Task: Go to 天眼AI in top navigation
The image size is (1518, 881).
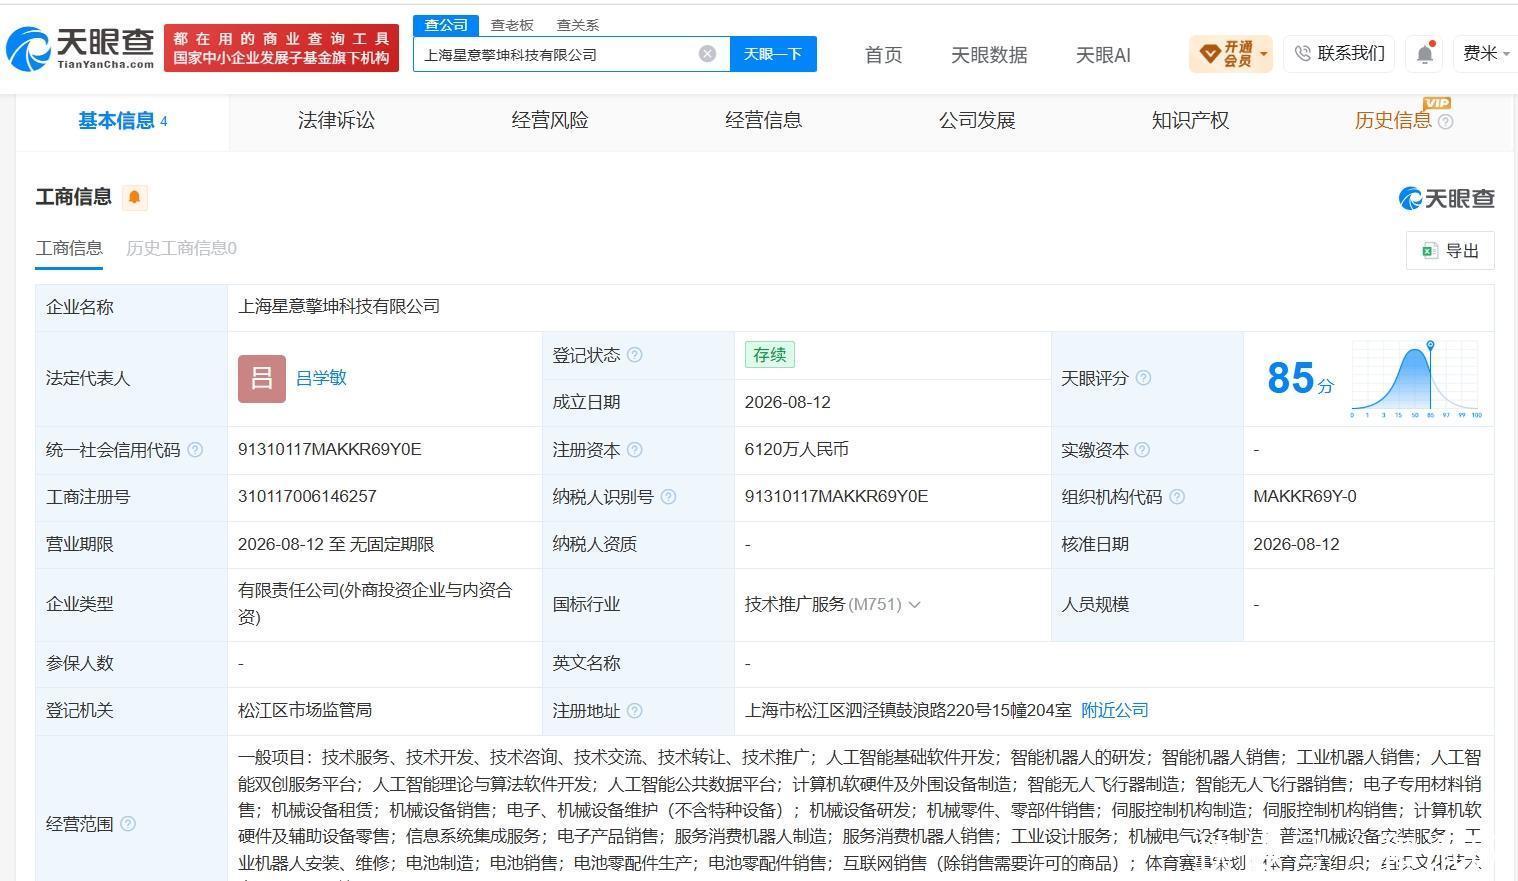Action: point(1103,55)
